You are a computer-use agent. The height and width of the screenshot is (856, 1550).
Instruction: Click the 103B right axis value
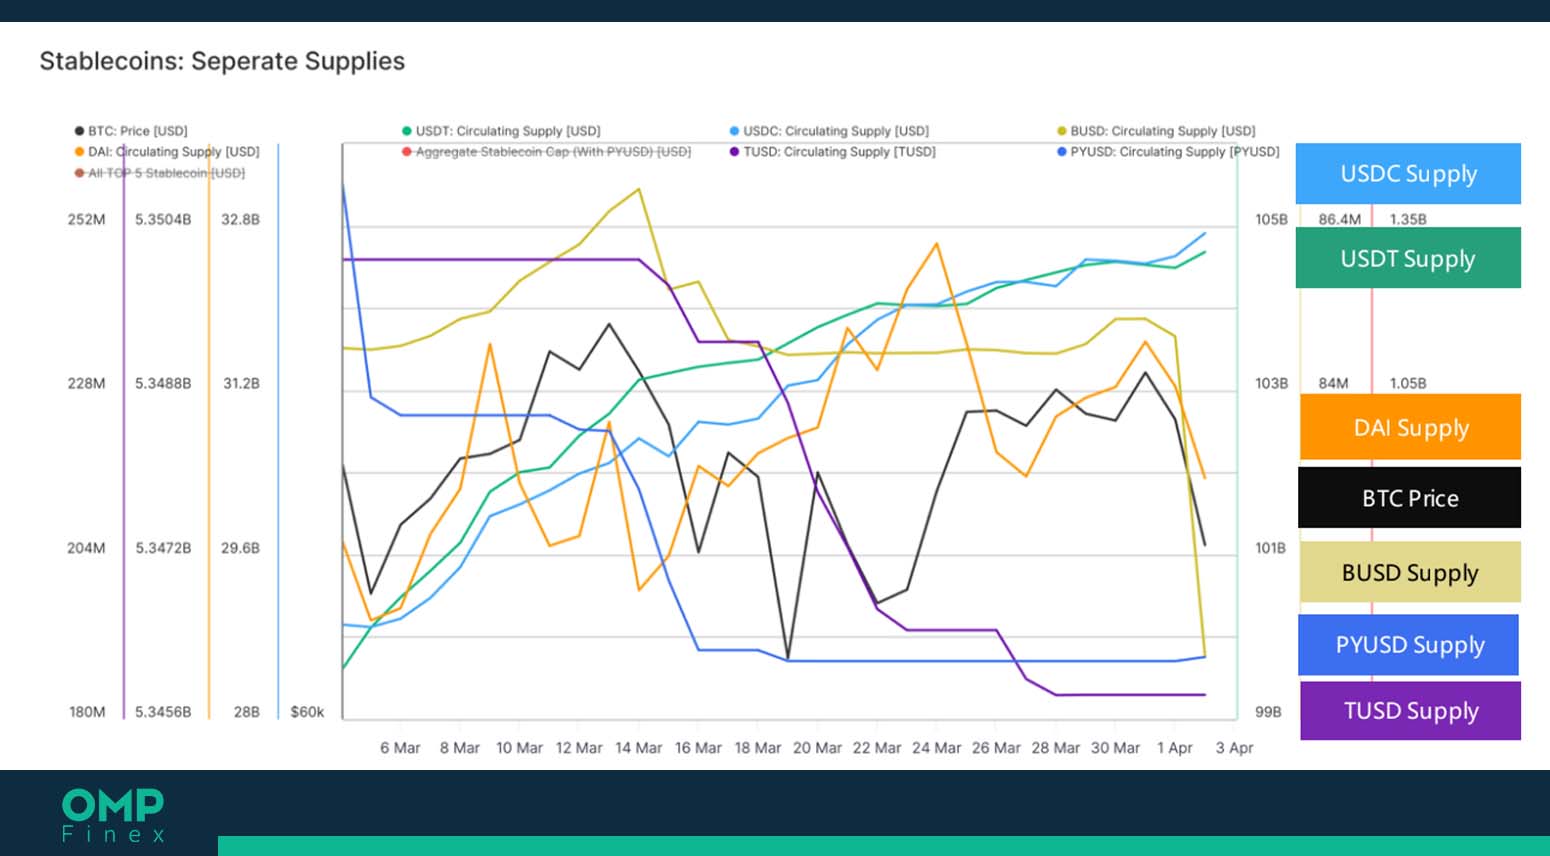pyautogui.click(x=1271, y=383)
